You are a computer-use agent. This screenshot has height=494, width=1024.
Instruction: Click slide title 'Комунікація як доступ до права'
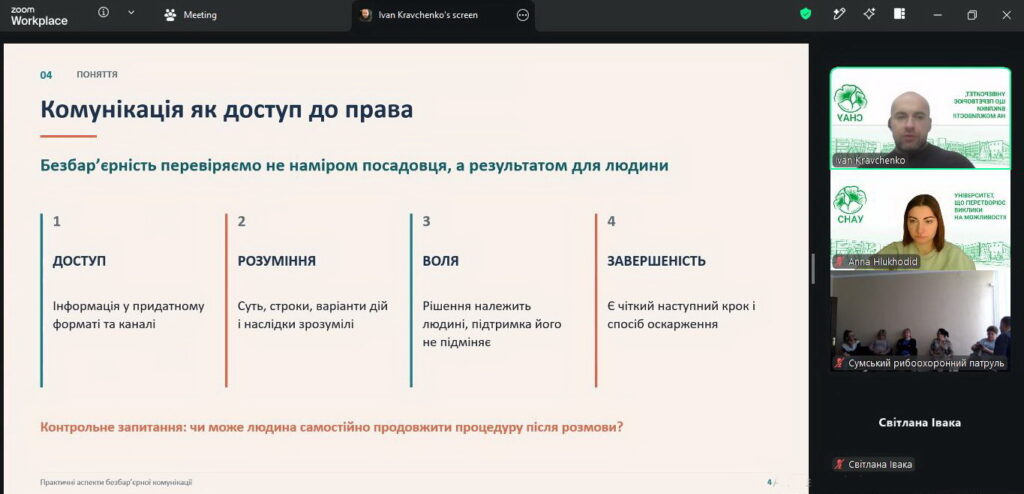227,109
